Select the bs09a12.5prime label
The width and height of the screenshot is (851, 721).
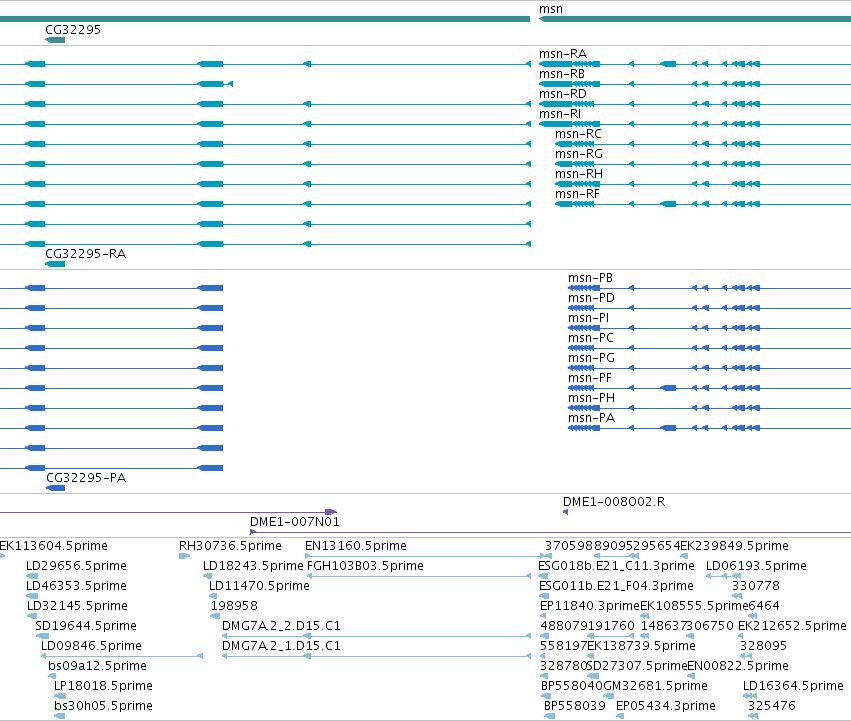[98, 667]
